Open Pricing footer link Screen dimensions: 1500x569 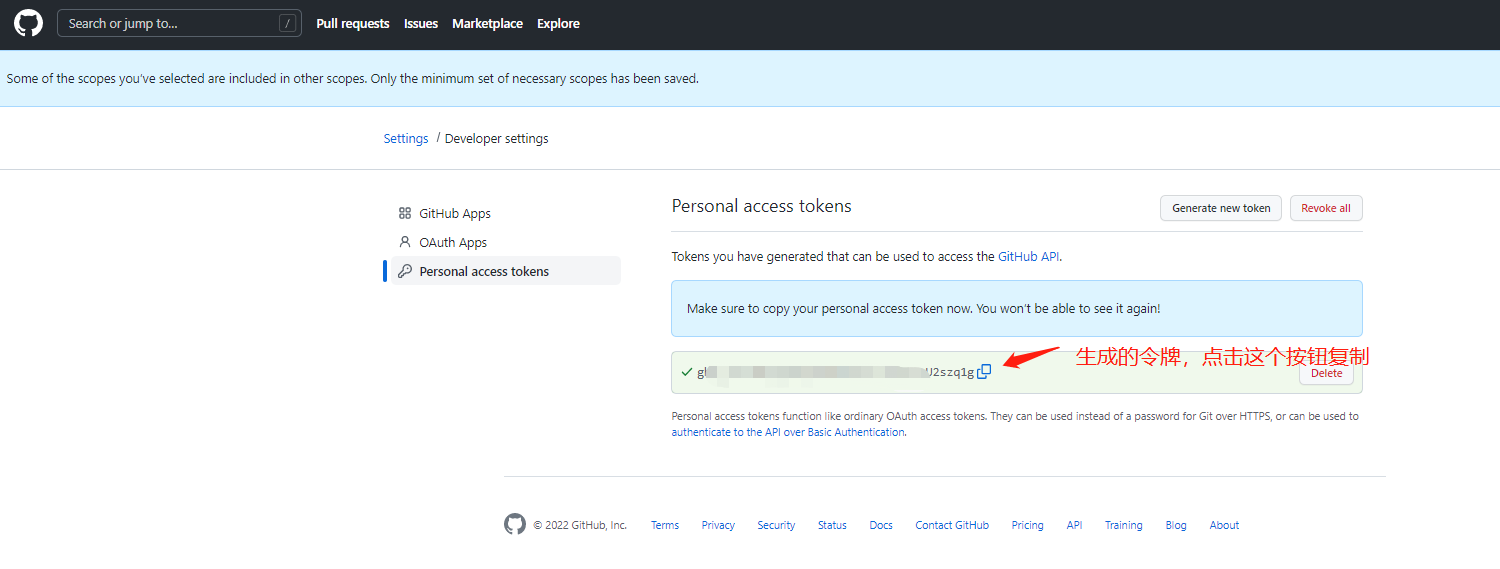pos(1027,525)
